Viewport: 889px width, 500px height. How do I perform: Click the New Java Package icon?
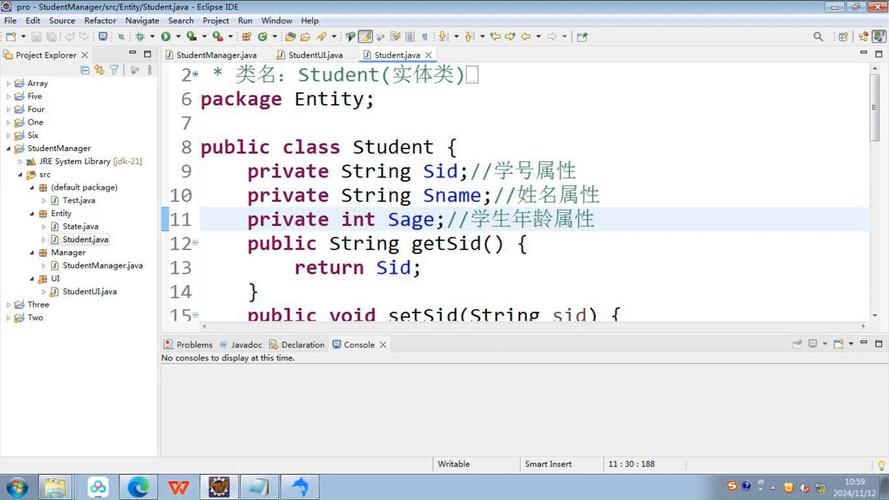(x=247, y=37)
